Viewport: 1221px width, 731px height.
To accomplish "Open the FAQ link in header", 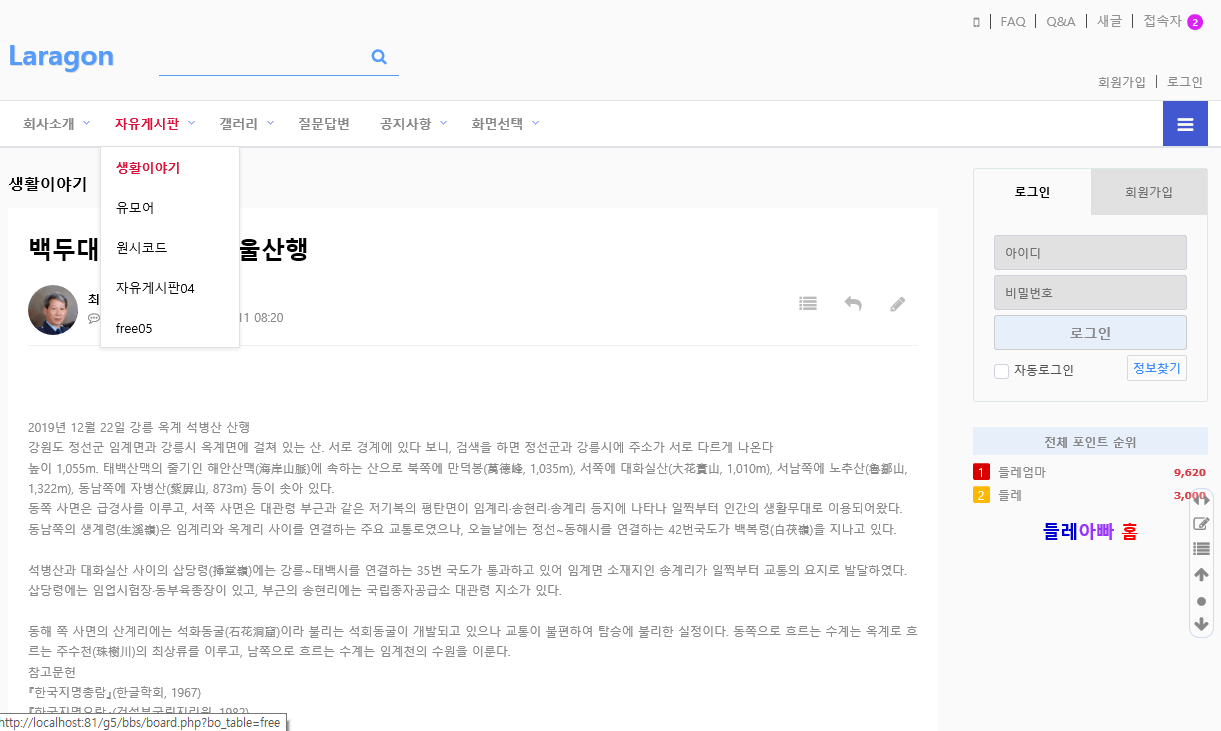I will 1013,21.
